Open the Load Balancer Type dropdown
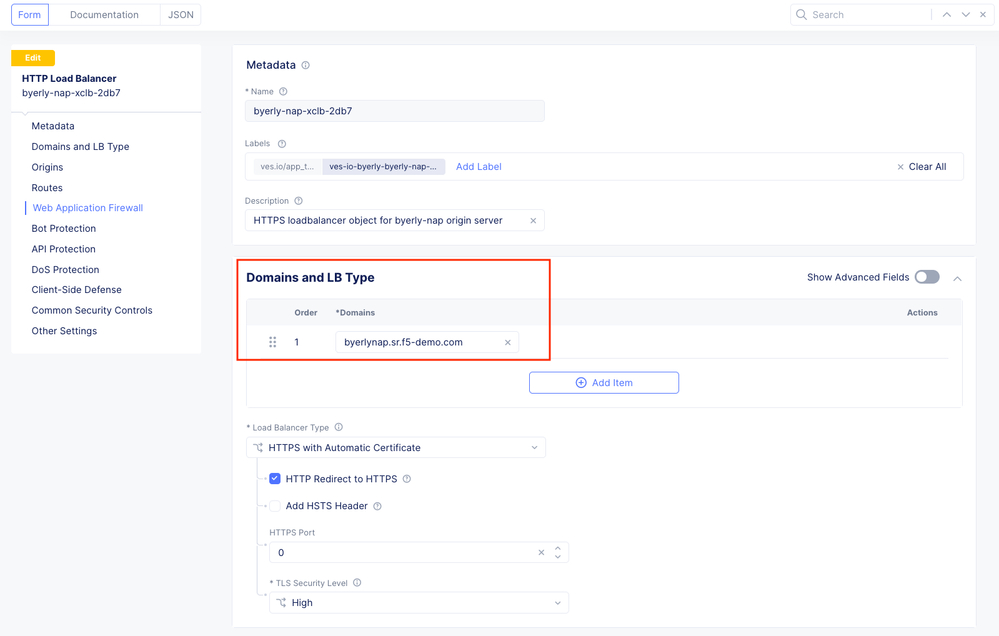The image size is (999, 636). coord(396,448)
